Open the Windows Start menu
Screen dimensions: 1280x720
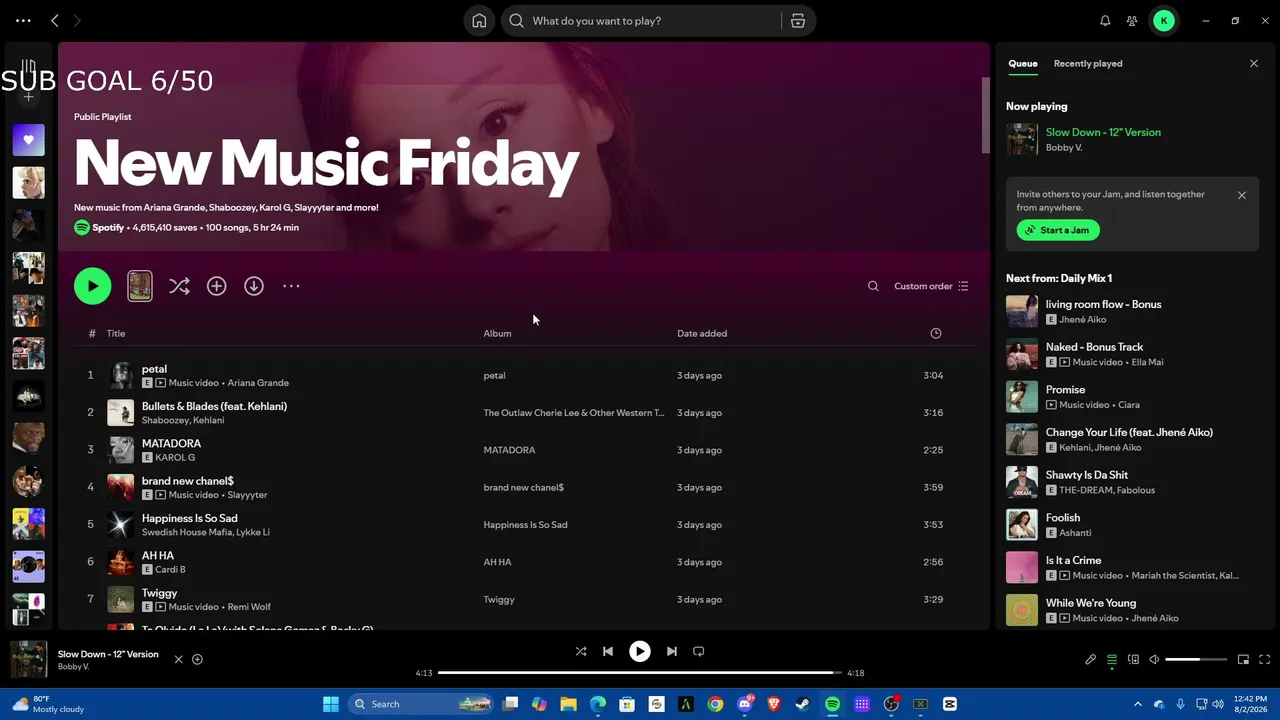331,704
